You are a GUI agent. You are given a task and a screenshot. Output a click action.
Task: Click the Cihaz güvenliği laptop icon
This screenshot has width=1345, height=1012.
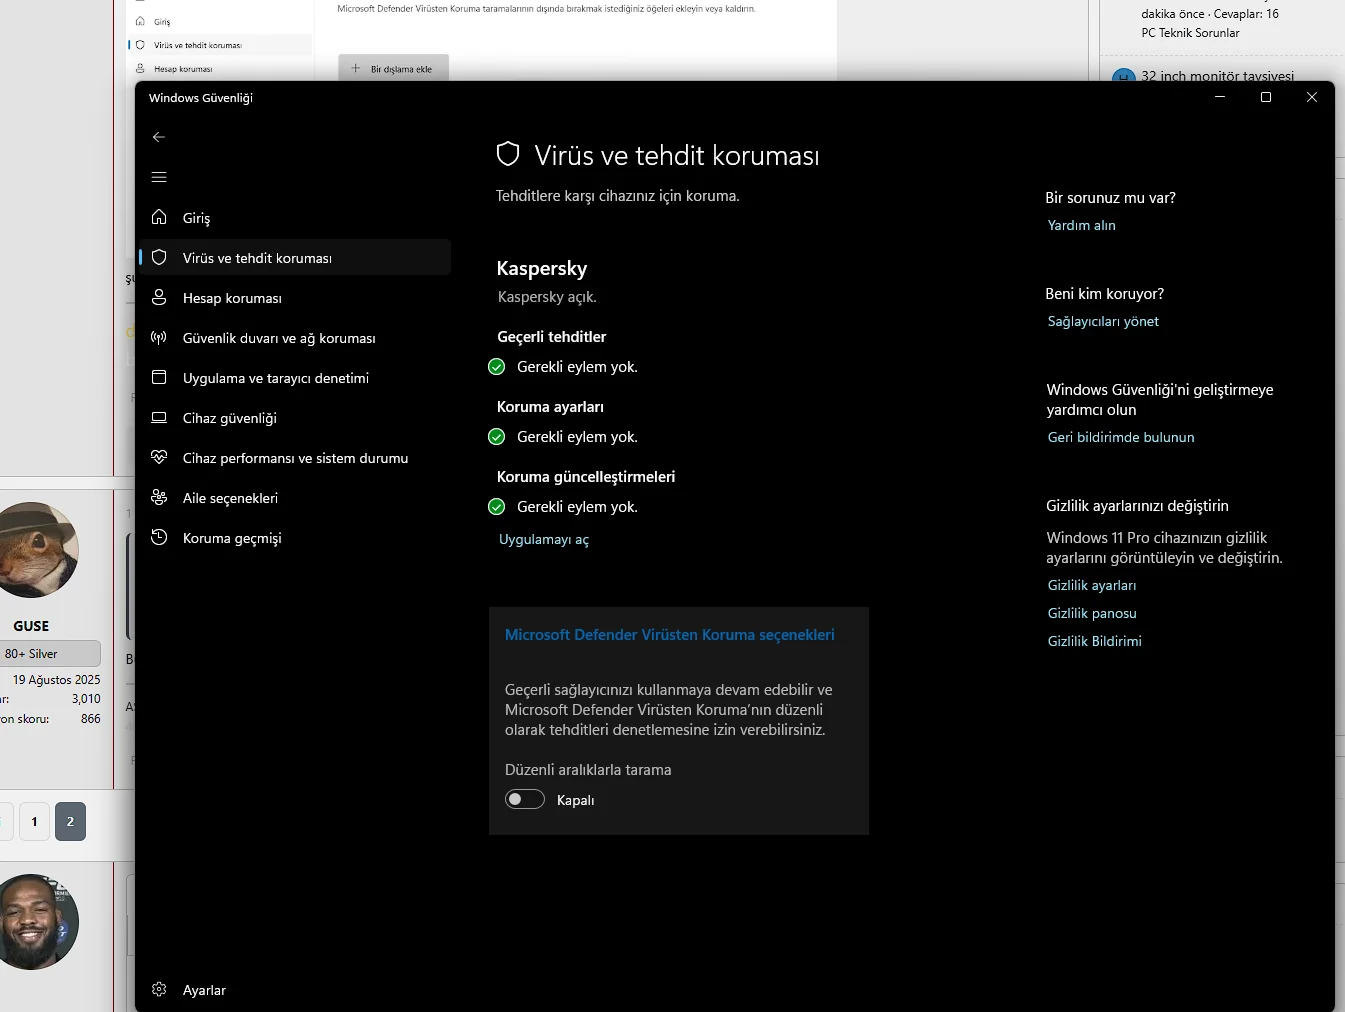pos(159,417)
